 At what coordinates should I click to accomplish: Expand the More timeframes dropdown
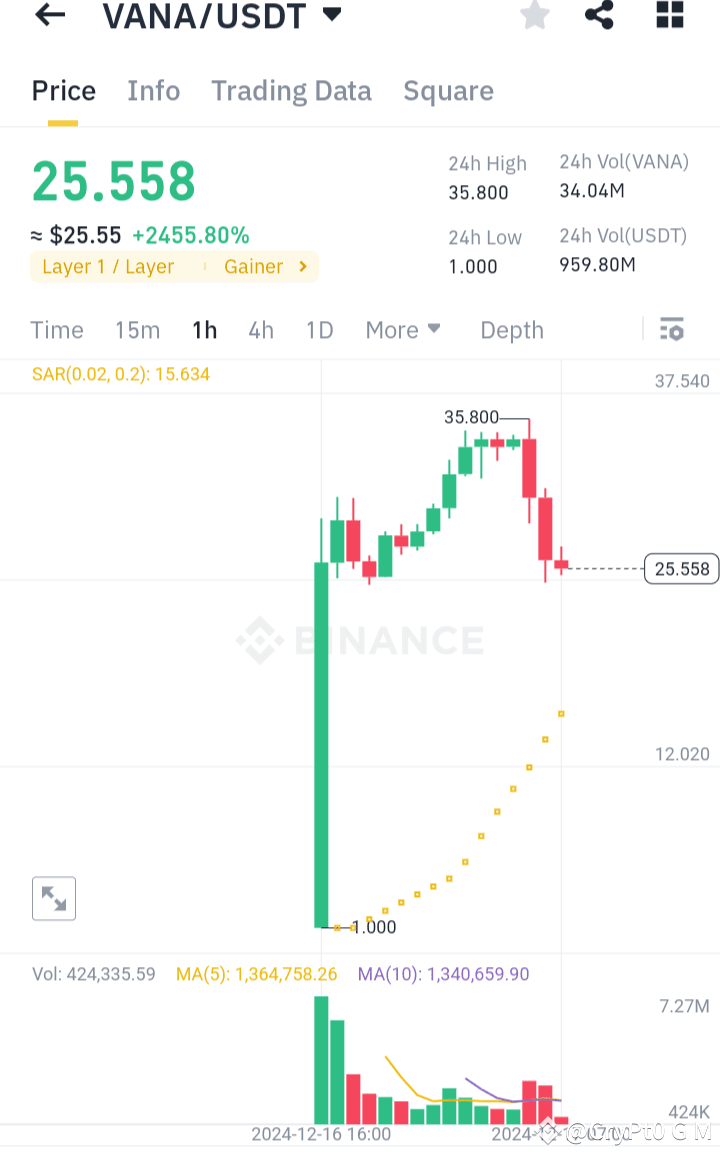(x=403, y=329)
